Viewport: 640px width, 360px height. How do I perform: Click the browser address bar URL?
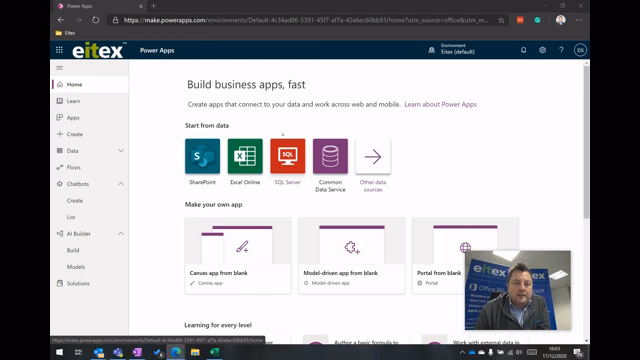click(306, 20)
